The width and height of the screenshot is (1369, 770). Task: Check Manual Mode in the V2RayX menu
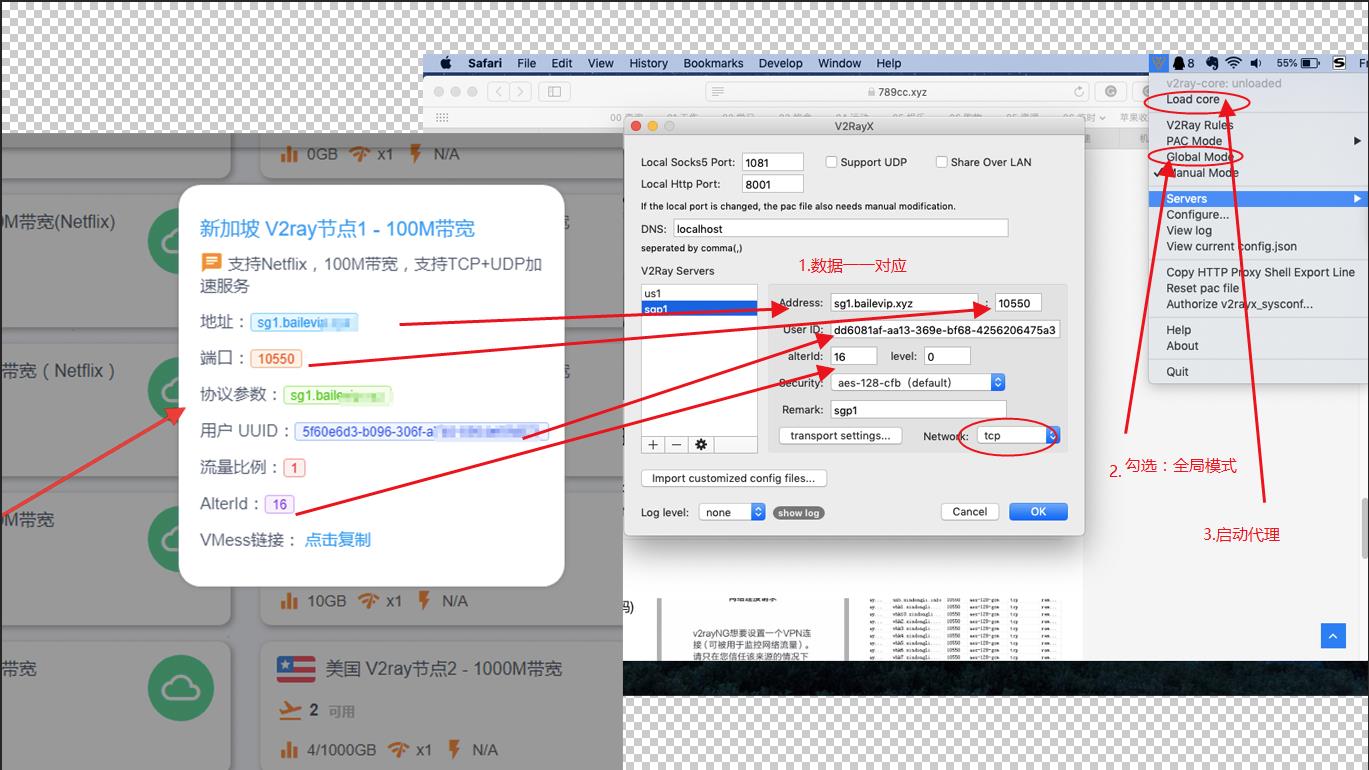coord(1202,173)
